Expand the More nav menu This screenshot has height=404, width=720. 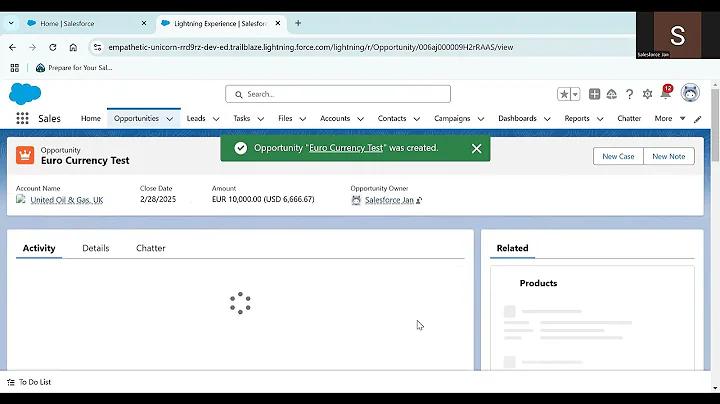[670, 118]
